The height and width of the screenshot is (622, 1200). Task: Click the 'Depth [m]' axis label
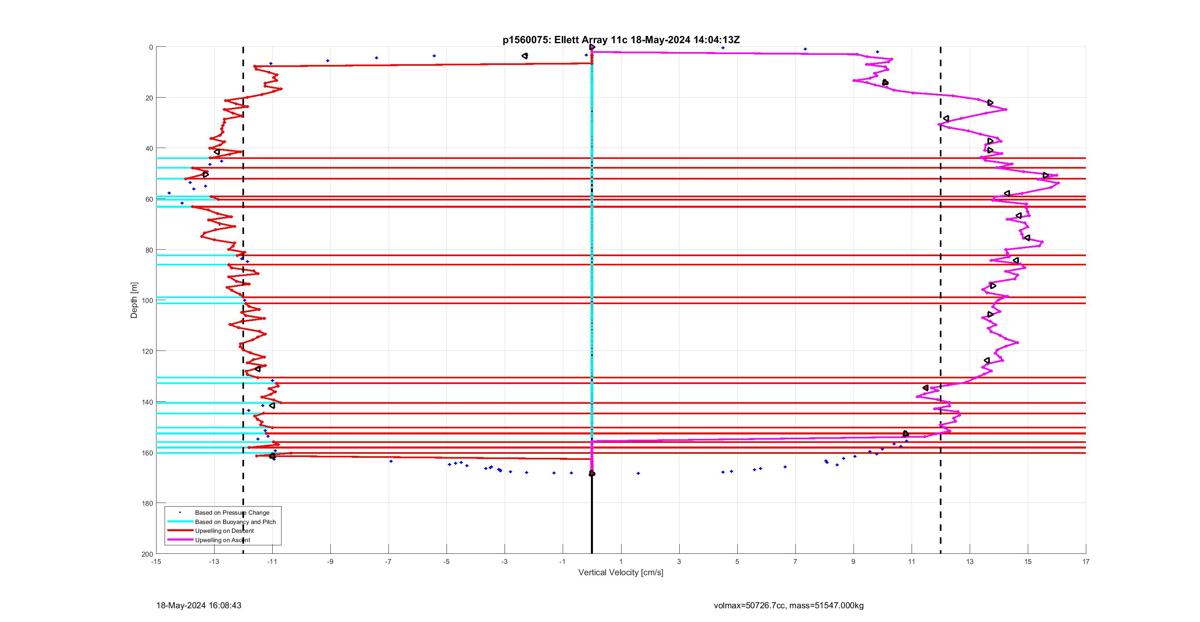pyautogui.click(x=134, y=300)
